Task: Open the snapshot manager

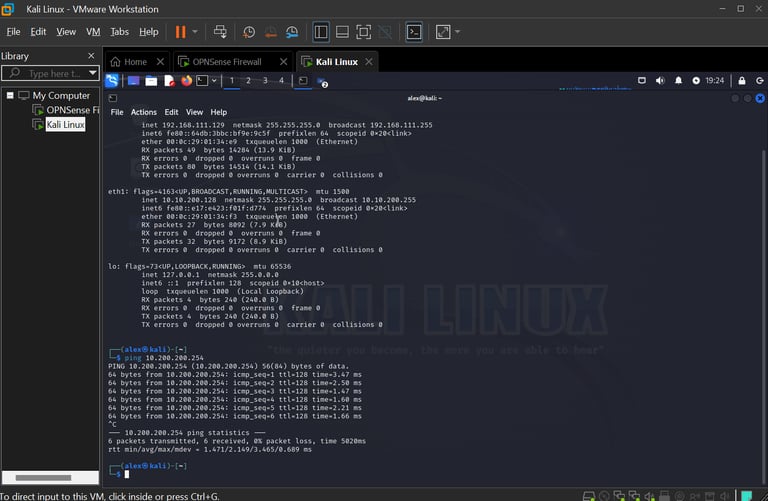Action: (292, 32)
